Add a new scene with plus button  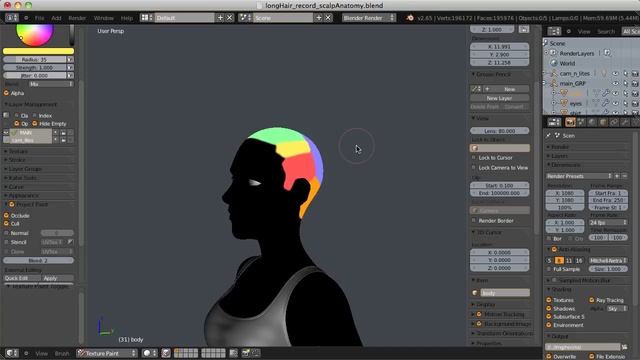tap(319, 18)
